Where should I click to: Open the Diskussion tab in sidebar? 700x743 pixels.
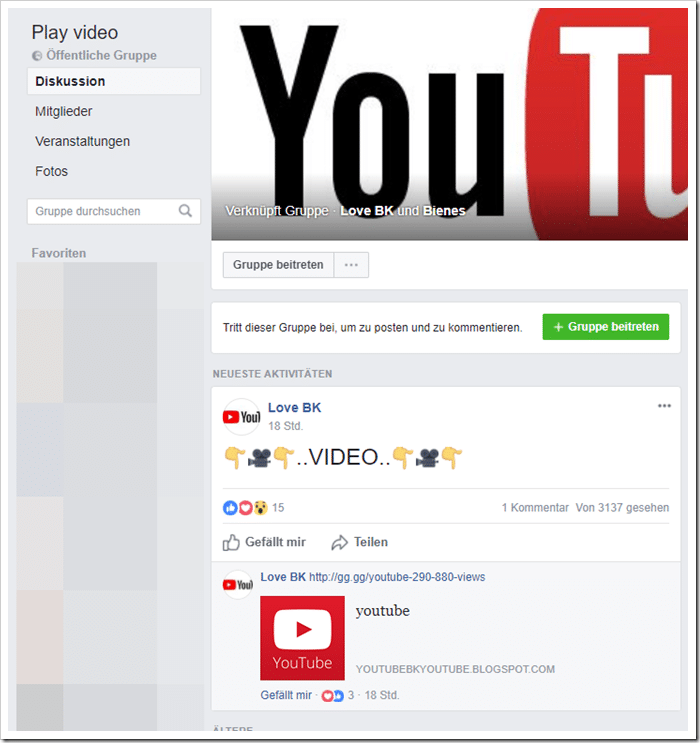(x=114, y=81)
